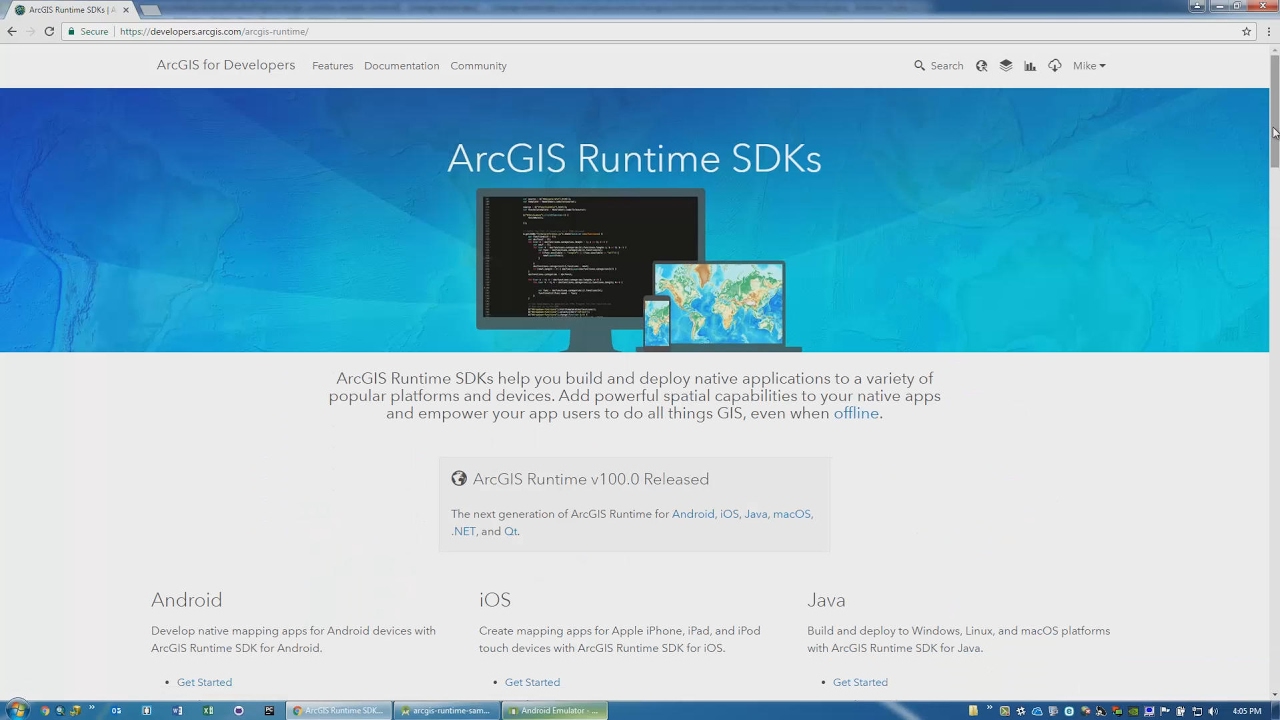Click the Action Center flag tray icon
1280x720 pixels.
click(1165, 711)
